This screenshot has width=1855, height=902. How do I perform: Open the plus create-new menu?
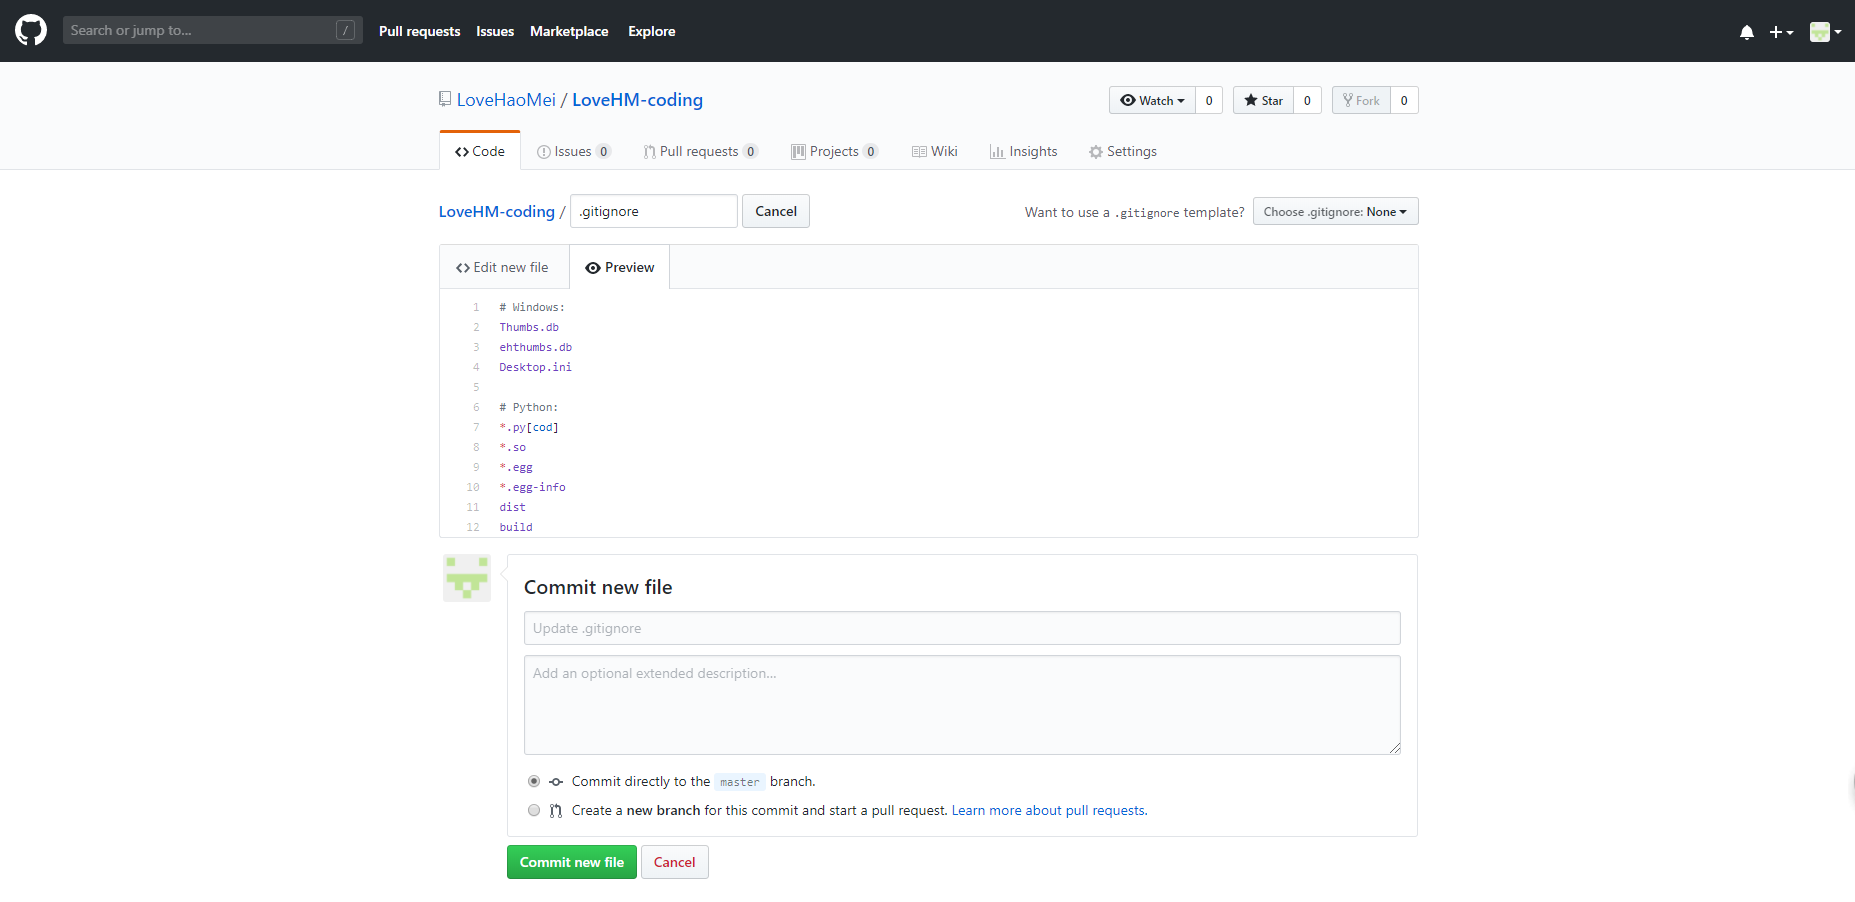(1781, 32)
